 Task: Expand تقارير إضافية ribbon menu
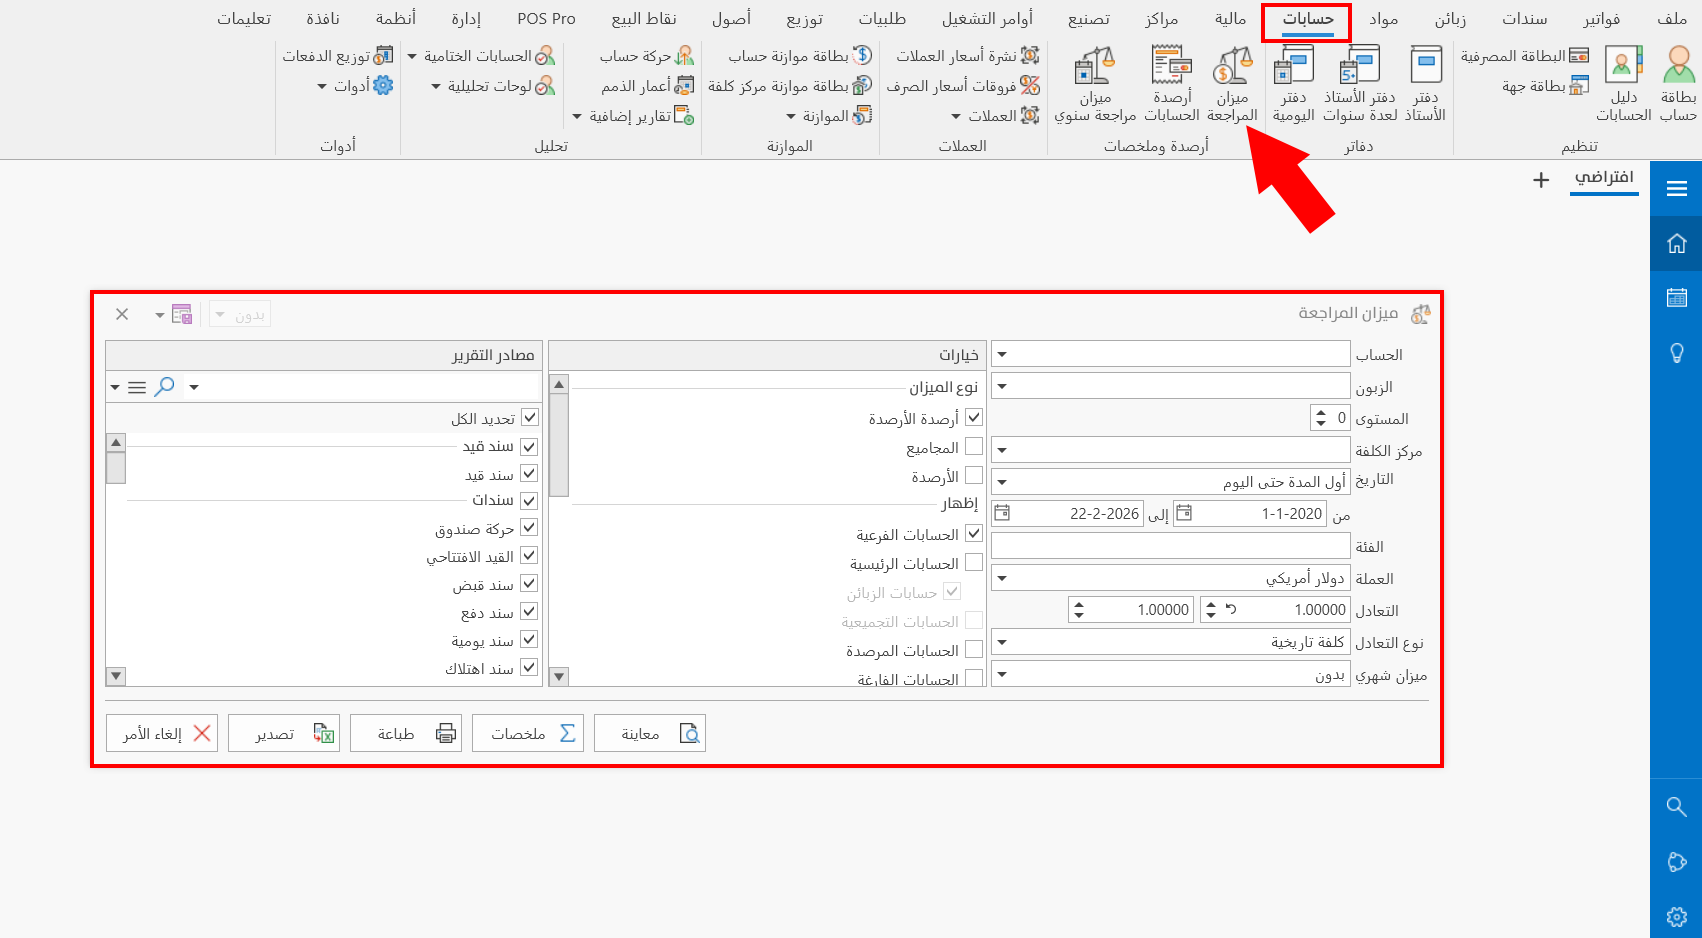633,116
